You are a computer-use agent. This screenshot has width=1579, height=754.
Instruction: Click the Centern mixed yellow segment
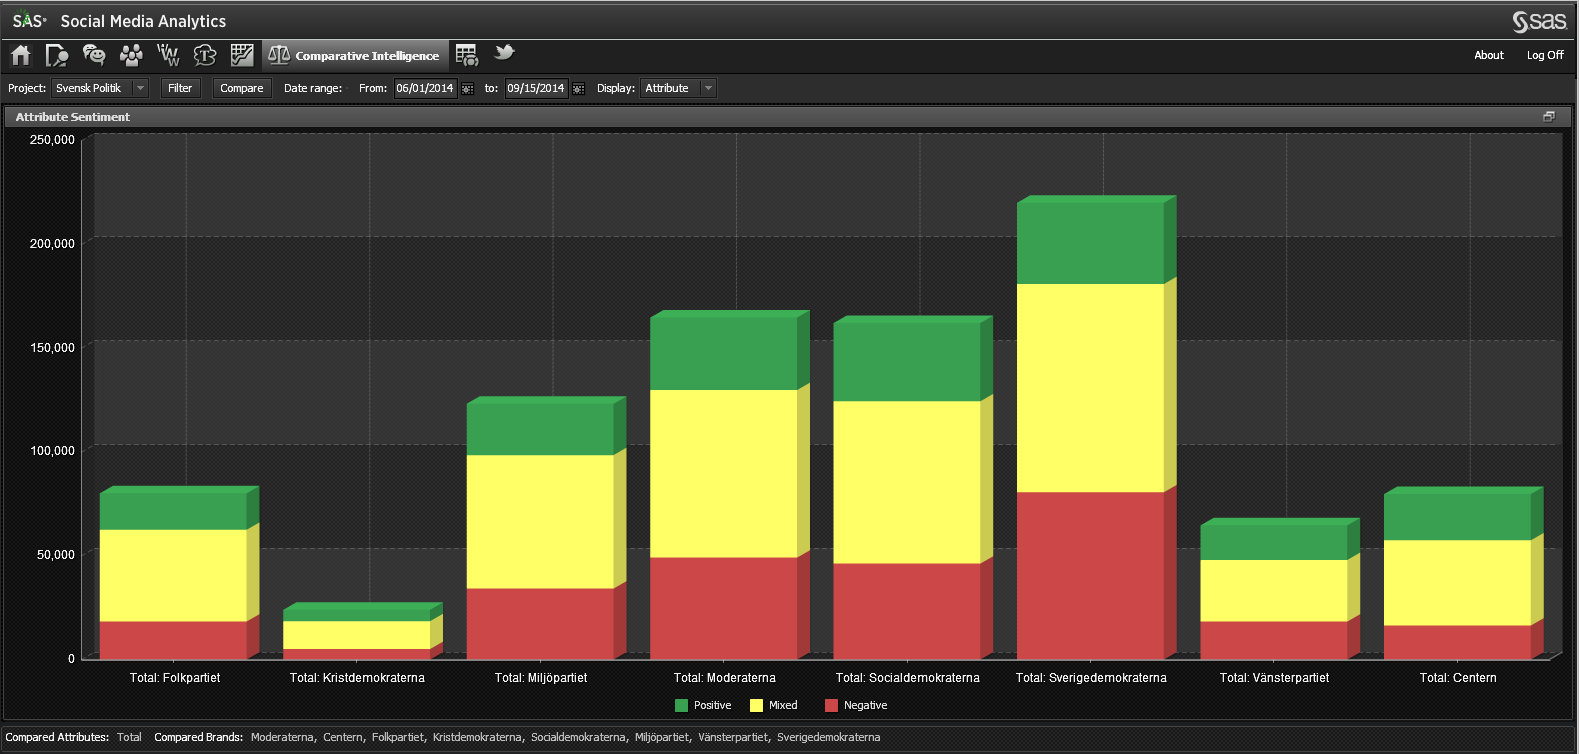pos(1457,583)
